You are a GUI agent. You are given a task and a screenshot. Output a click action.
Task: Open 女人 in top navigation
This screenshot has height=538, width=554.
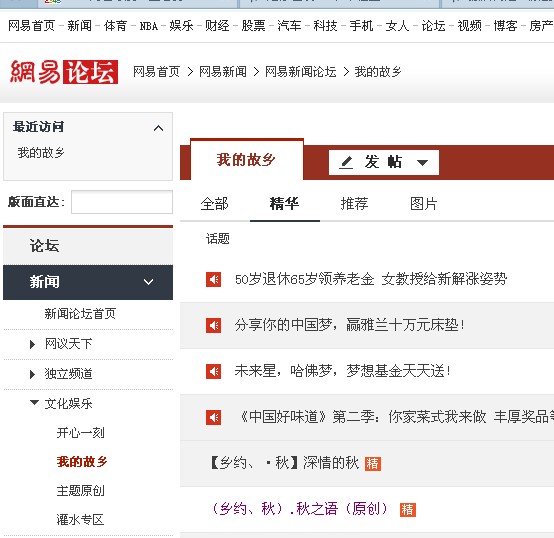pyautogui.click(x=397, y=26)
